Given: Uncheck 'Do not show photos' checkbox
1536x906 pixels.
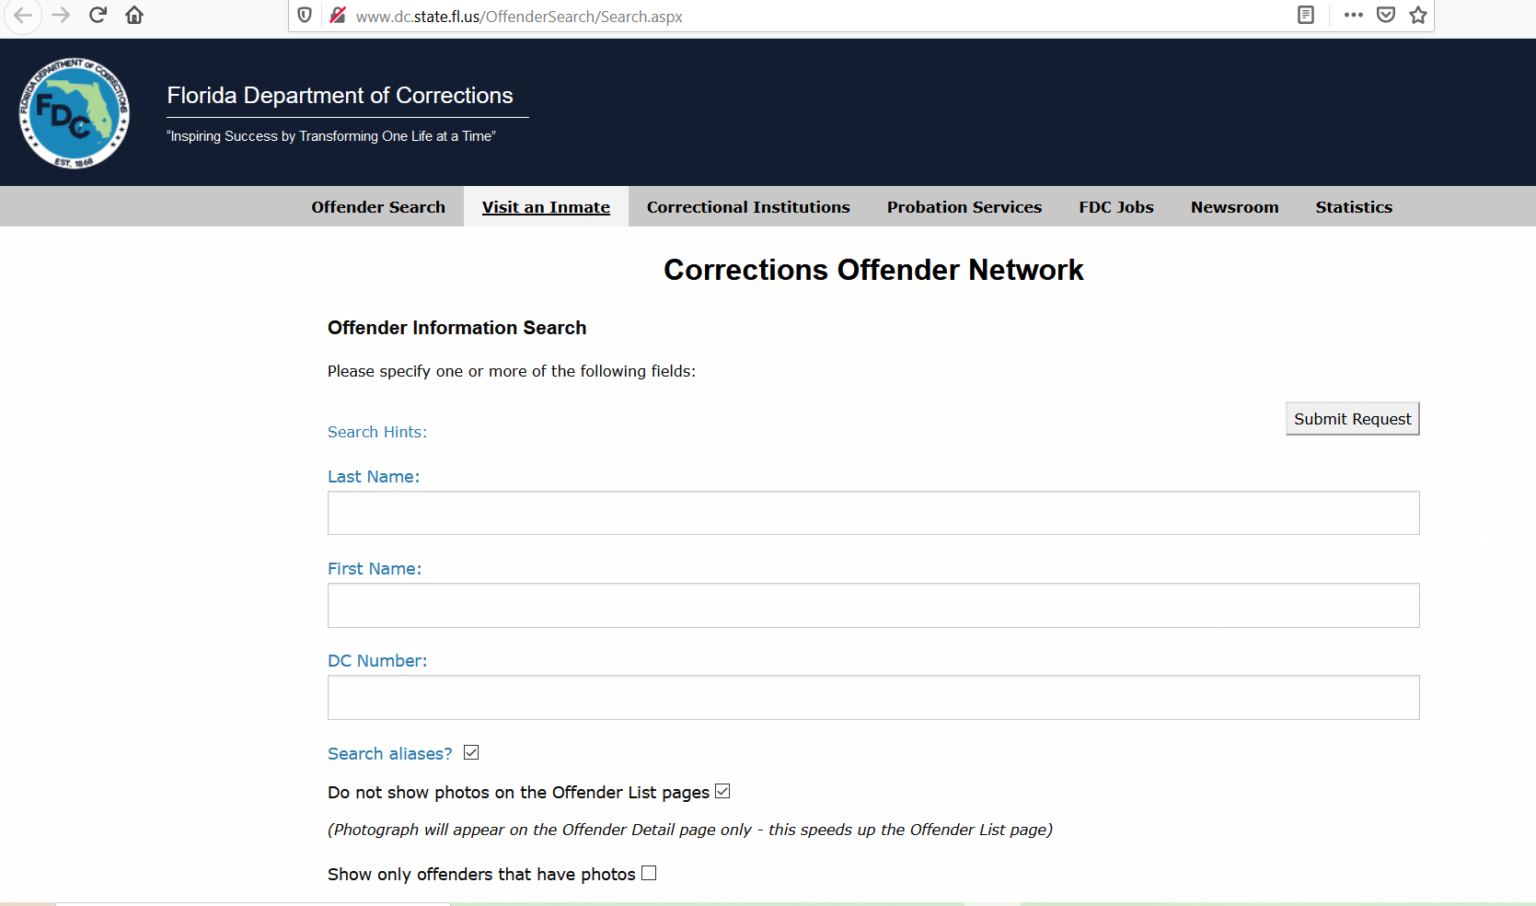Looking at the screenshot, I should 722,792.
